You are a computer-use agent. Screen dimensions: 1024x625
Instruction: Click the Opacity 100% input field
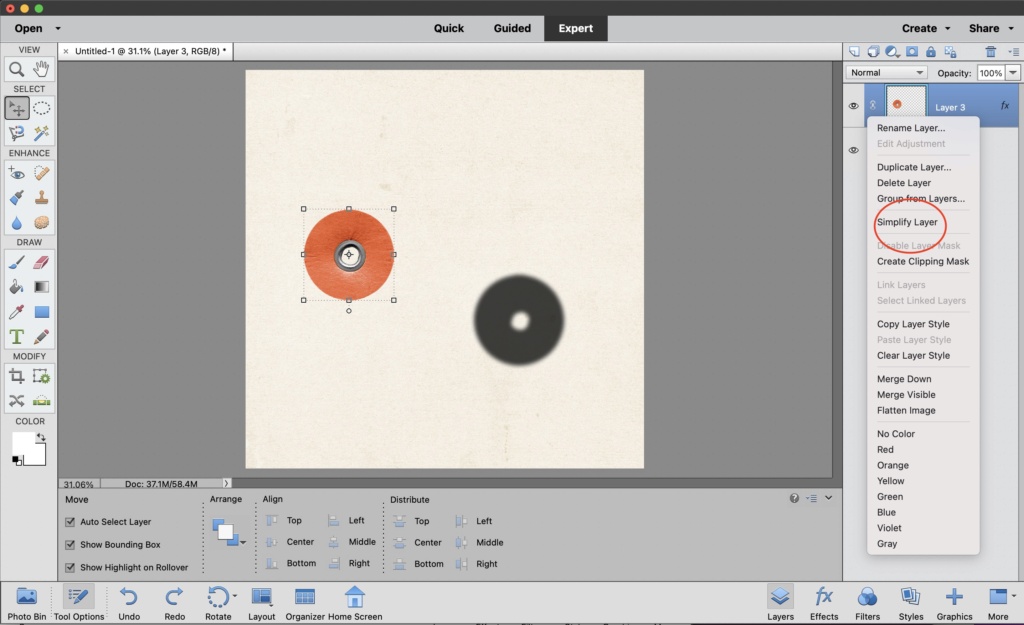[991, 72]
